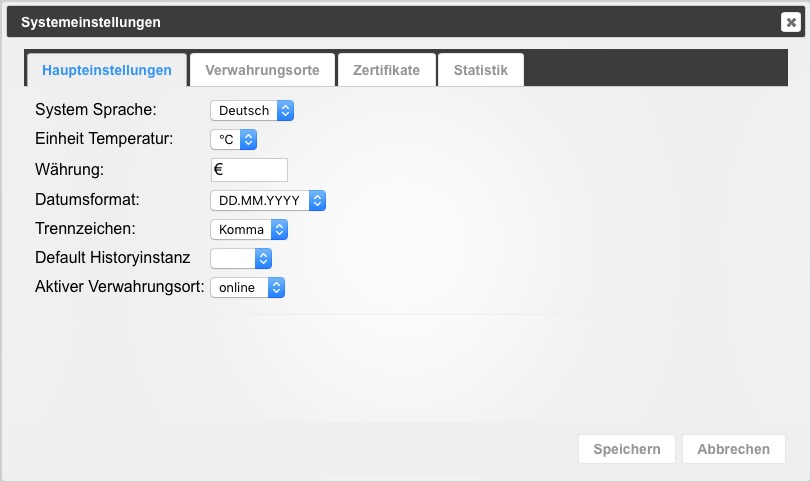The image size is (811, 482).
Task: Open the Datumsformat dropdown
Action: pyautogui.click(x=268, y=201)
